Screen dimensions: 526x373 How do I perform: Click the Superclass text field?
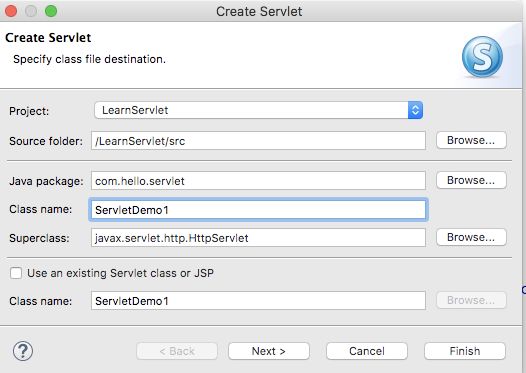pyautogui.click(x=258, y=238)
